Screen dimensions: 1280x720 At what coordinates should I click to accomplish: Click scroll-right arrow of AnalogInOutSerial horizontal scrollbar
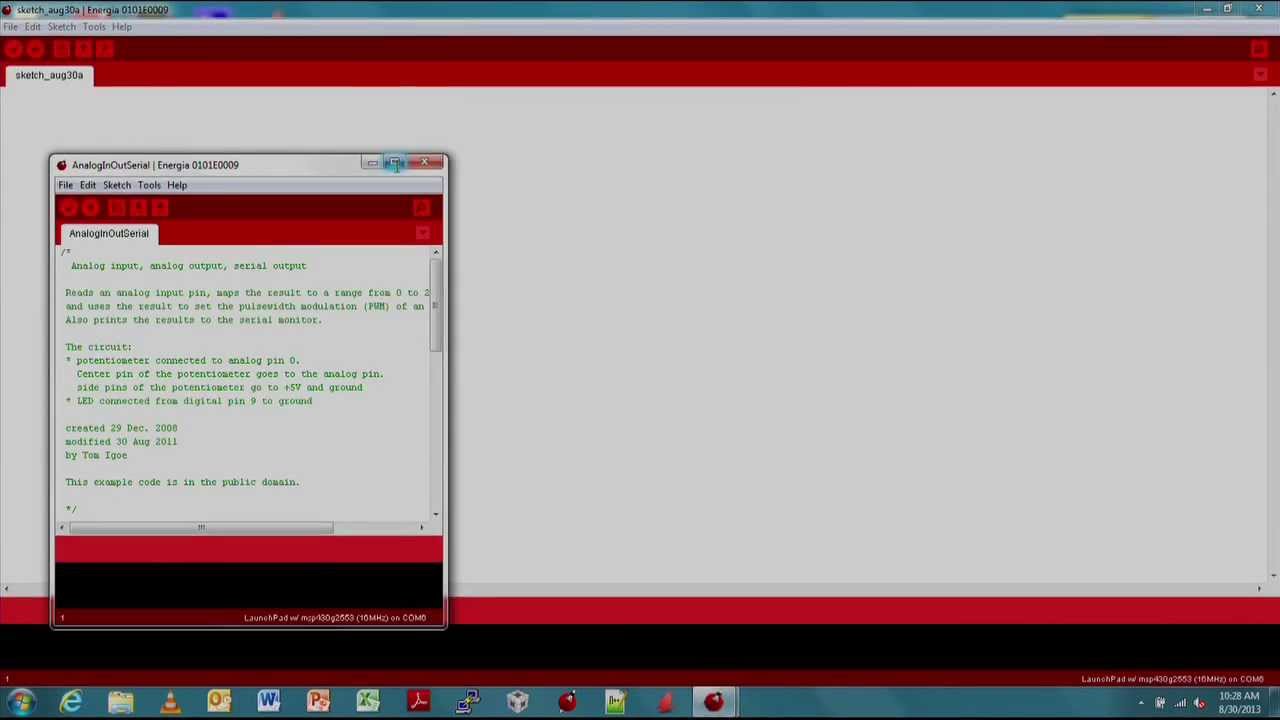tap(421, 527)
